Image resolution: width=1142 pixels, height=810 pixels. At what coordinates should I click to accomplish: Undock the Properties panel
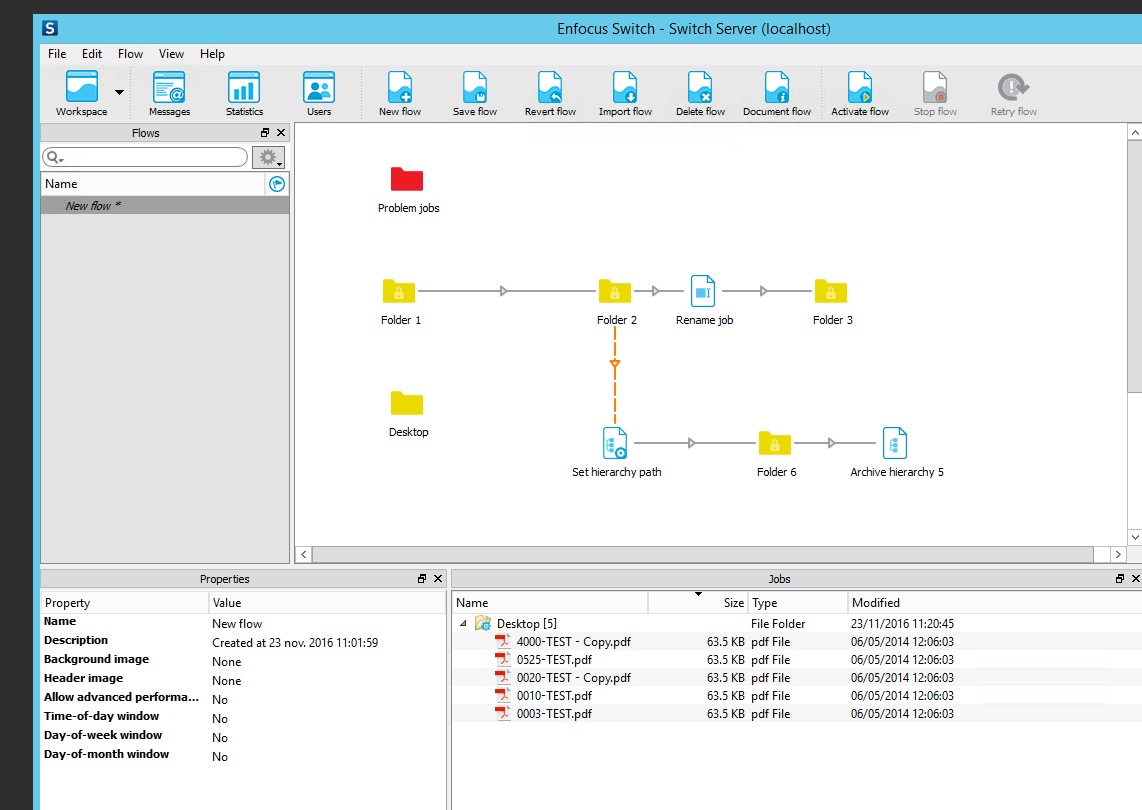[x=422, y=578]
